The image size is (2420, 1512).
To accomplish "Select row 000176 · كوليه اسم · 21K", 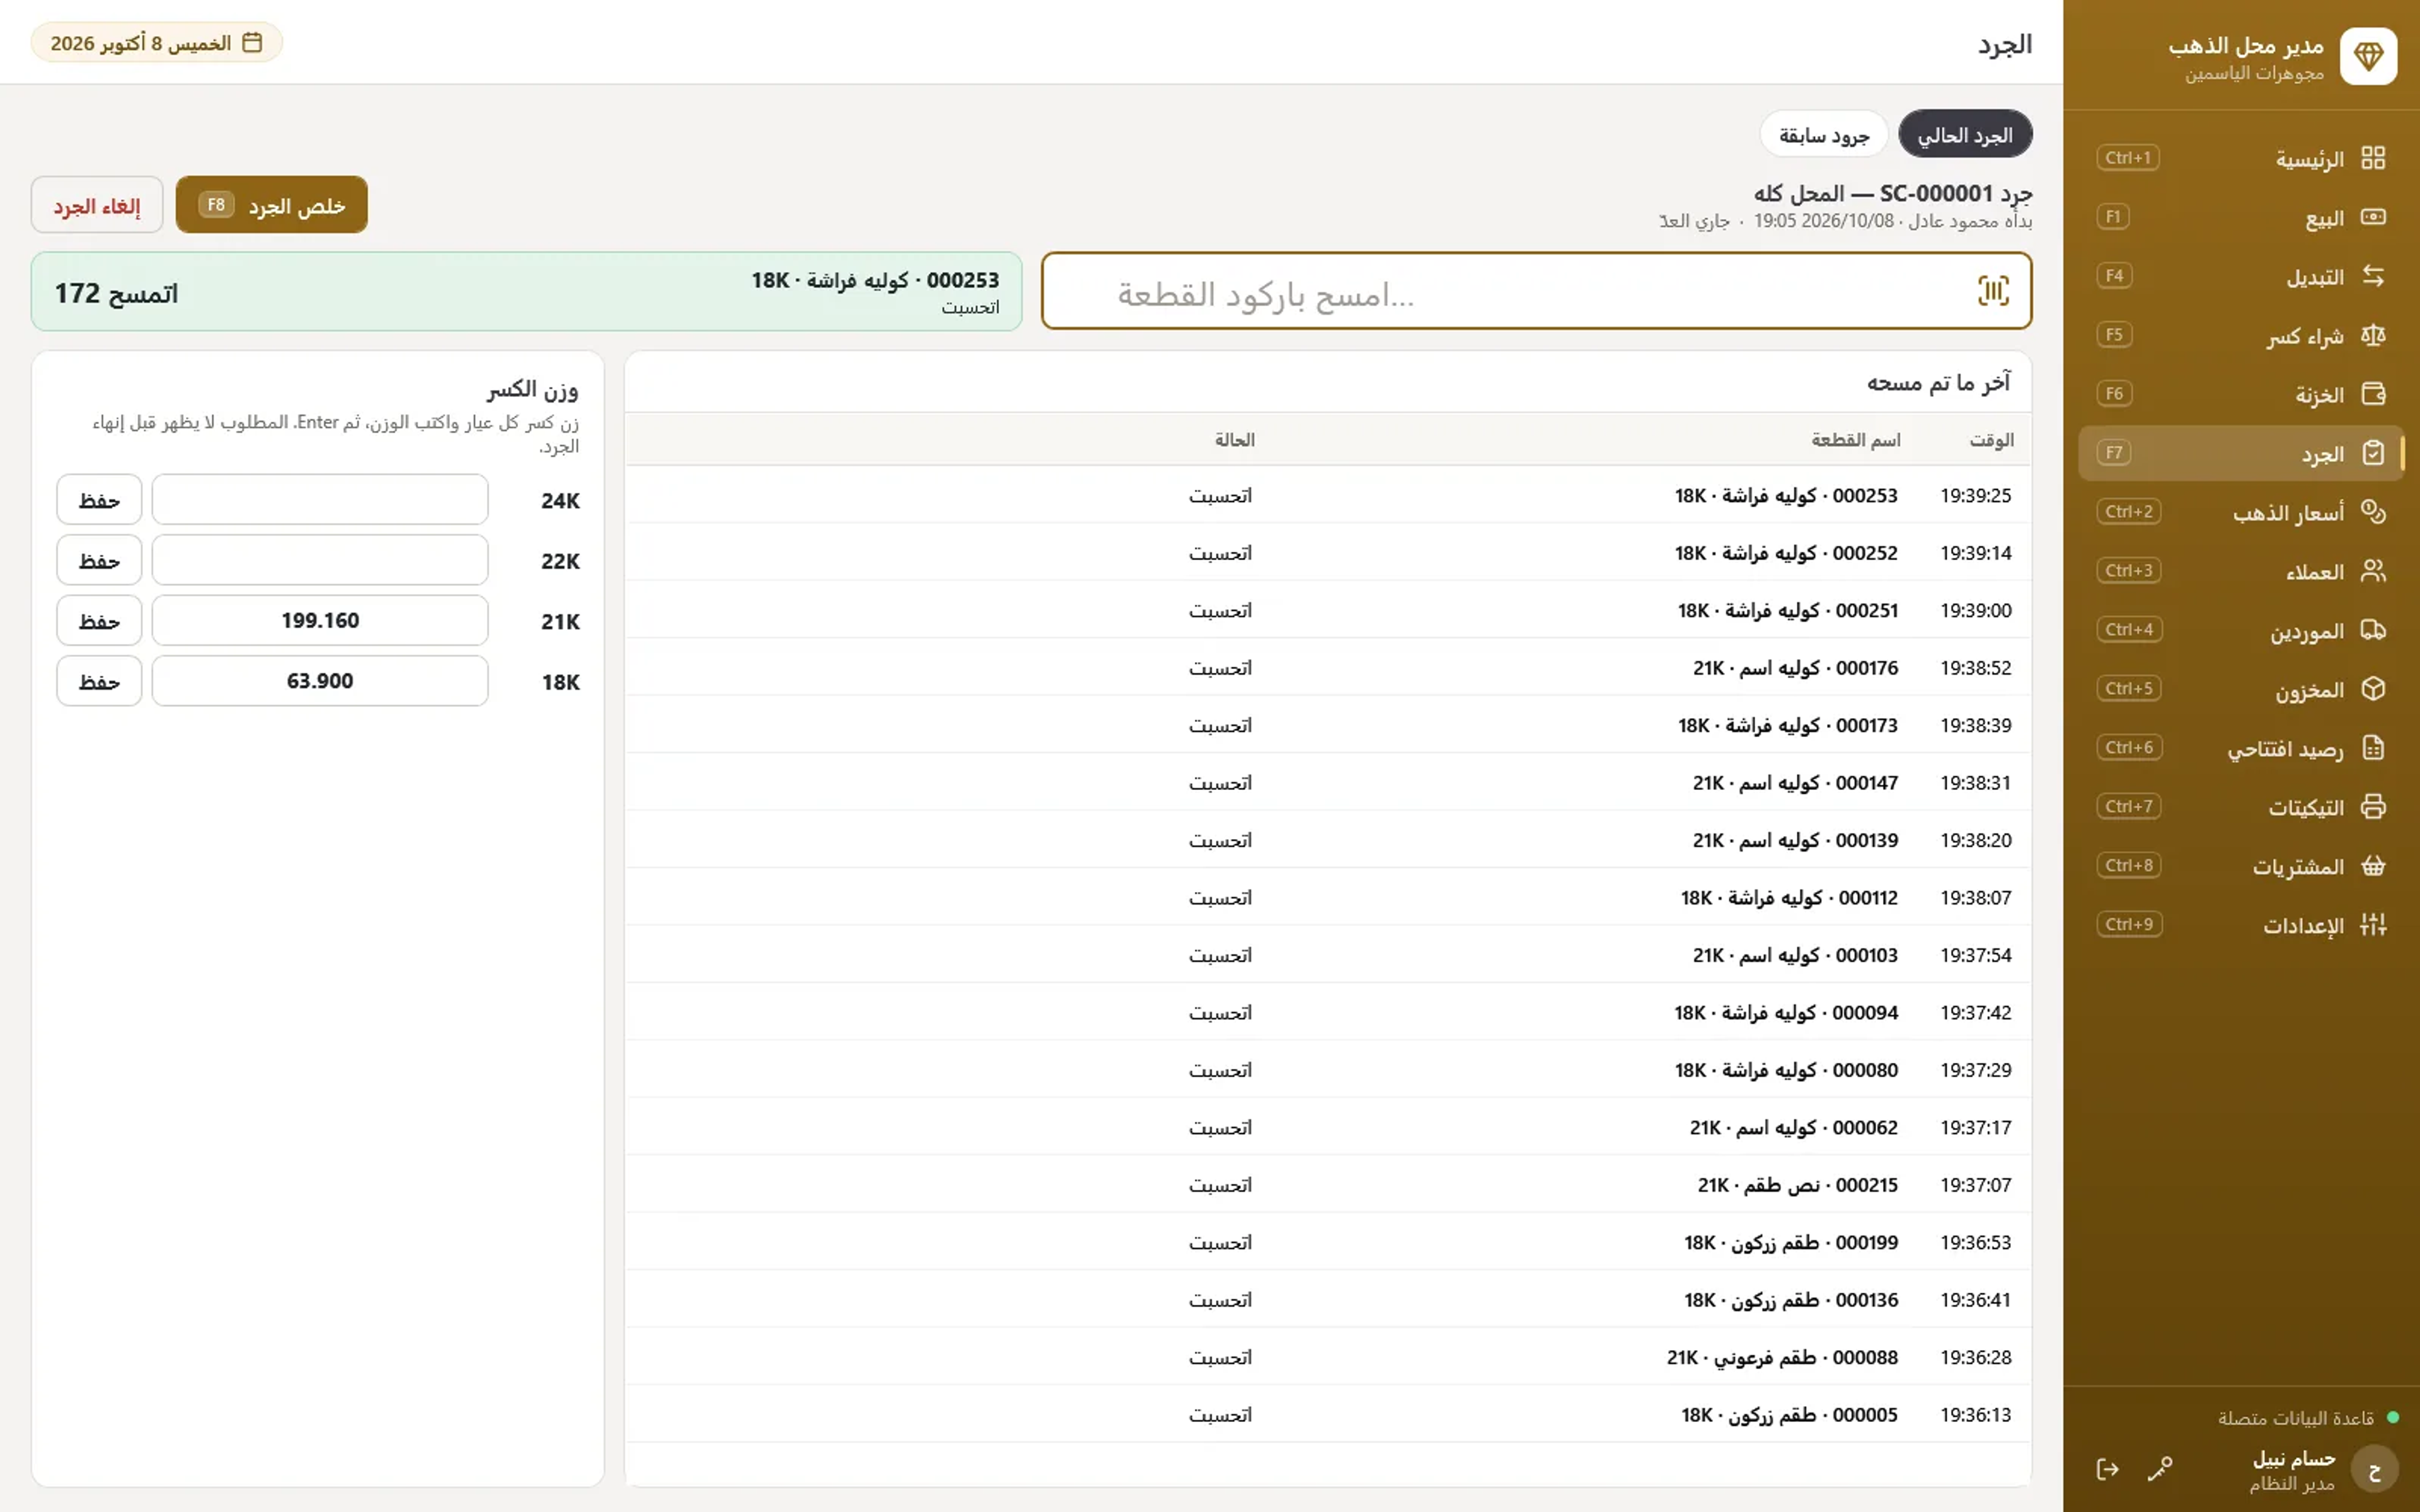I will click(1328, 667).
